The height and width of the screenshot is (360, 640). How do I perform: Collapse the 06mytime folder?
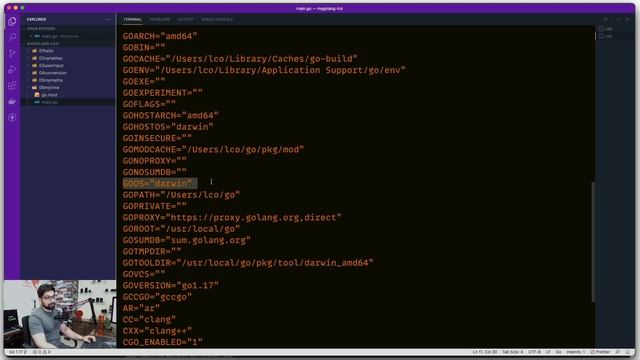point(49,87)
